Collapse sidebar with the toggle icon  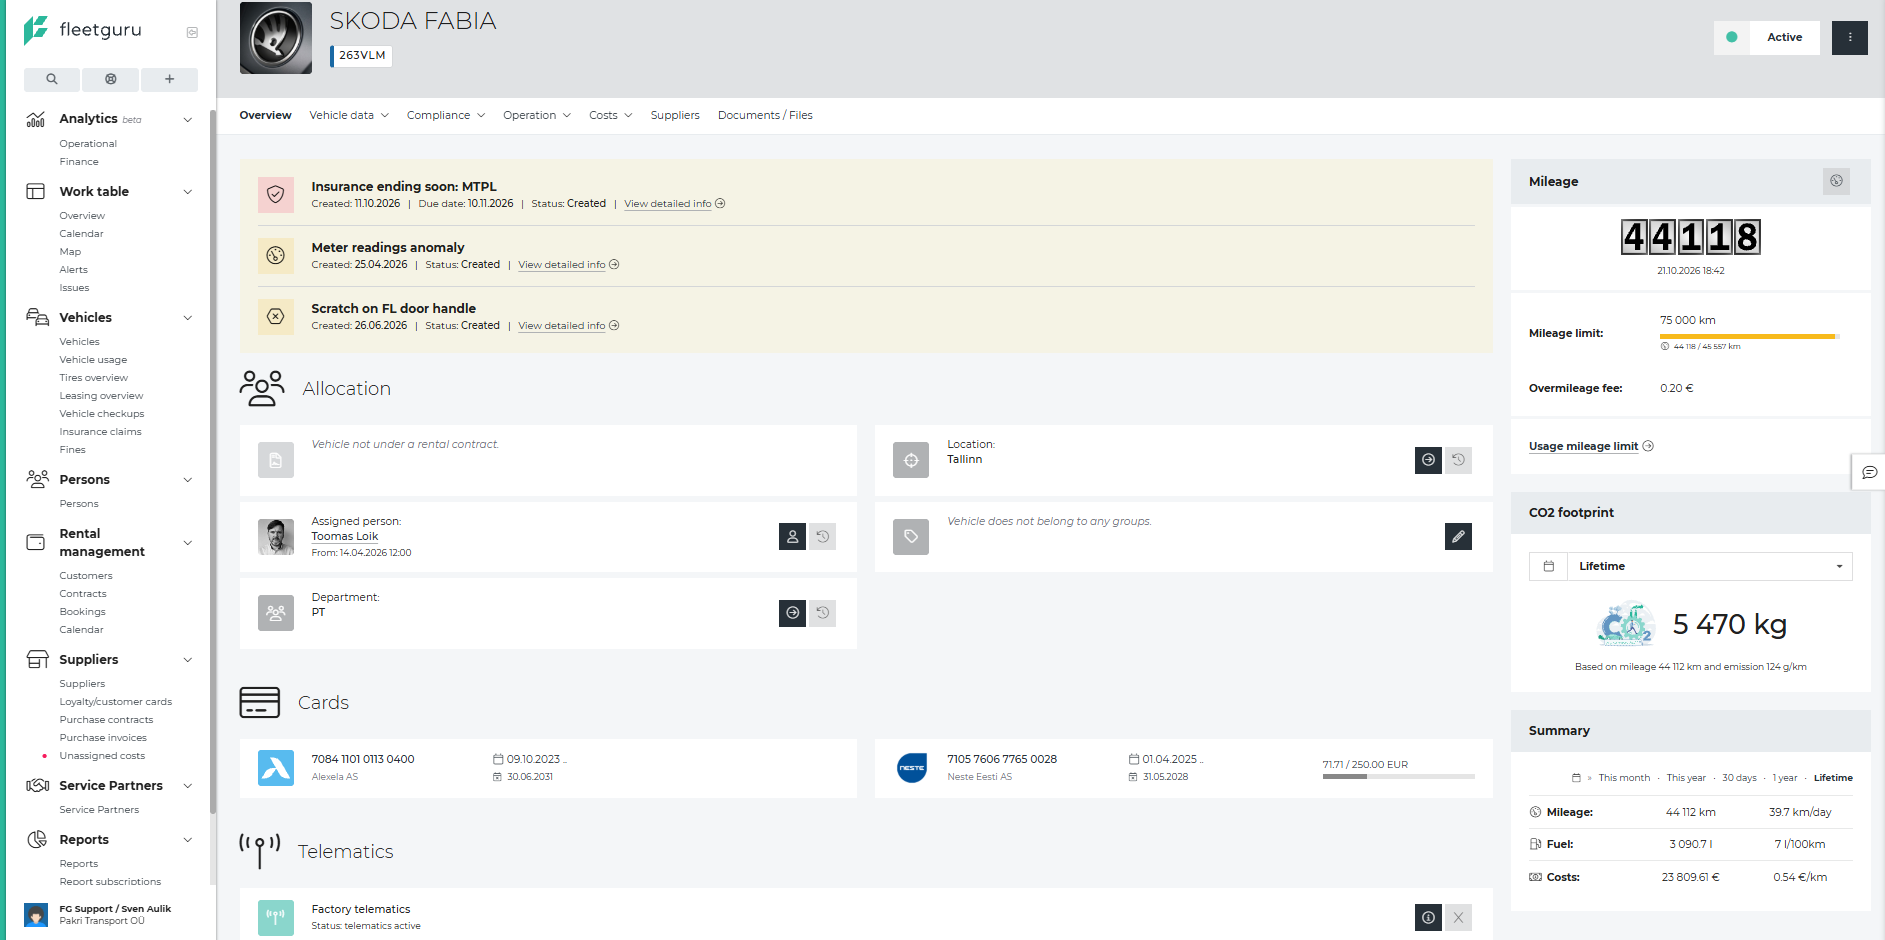pyautogui.click(x=192, y=32)
